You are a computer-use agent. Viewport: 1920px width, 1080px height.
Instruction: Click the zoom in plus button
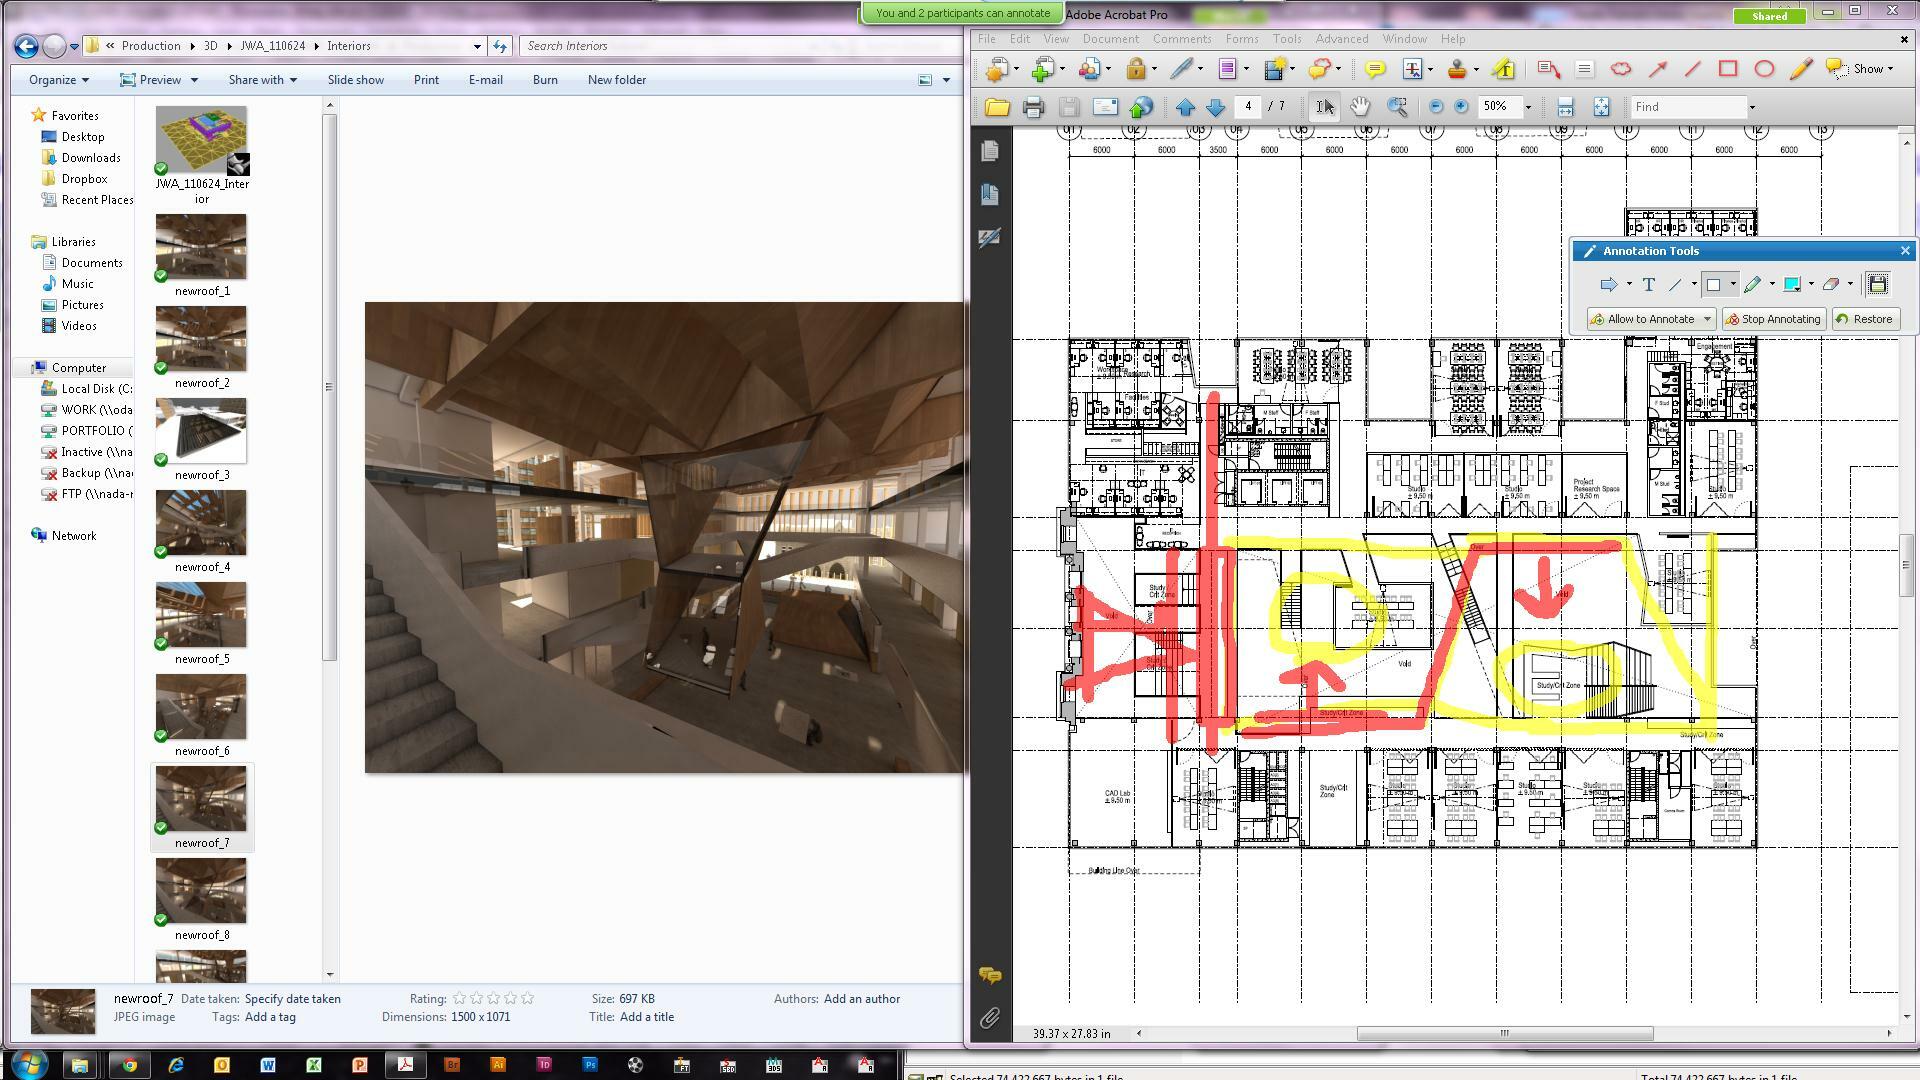coord(1461,107)
